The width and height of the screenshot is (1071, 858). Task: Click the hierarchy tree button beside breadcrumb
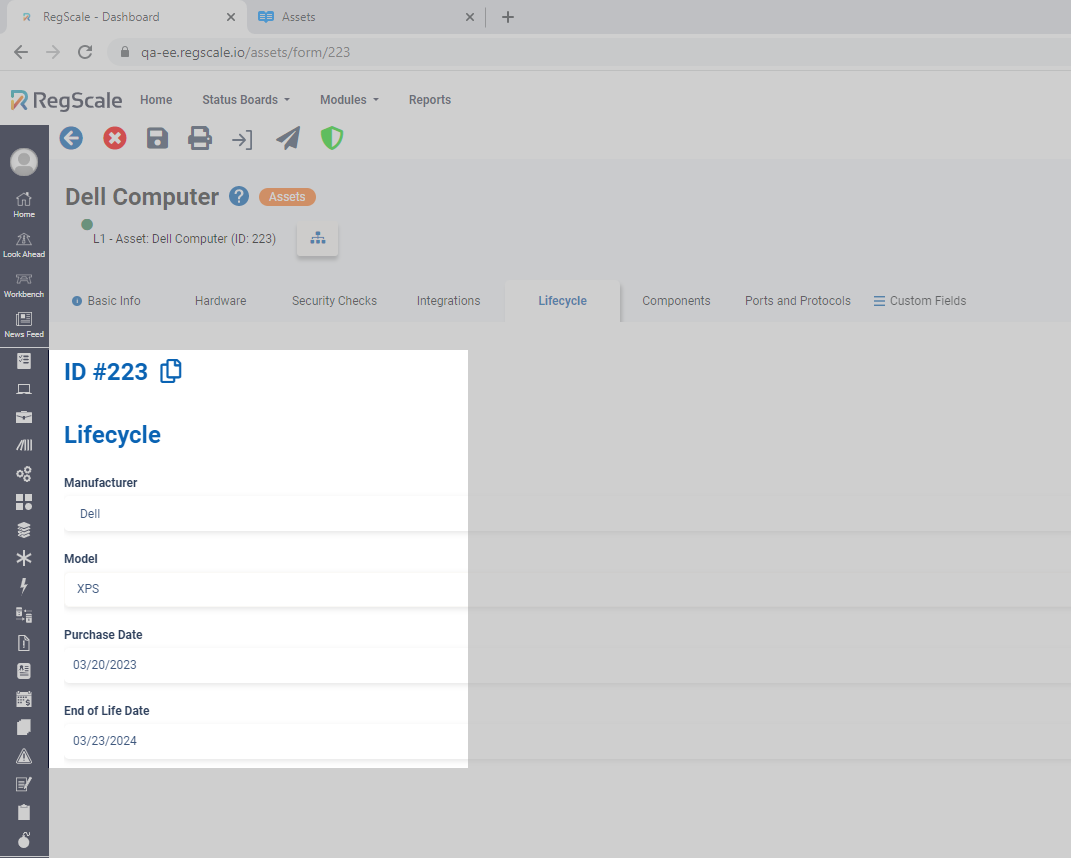(318, 239)
